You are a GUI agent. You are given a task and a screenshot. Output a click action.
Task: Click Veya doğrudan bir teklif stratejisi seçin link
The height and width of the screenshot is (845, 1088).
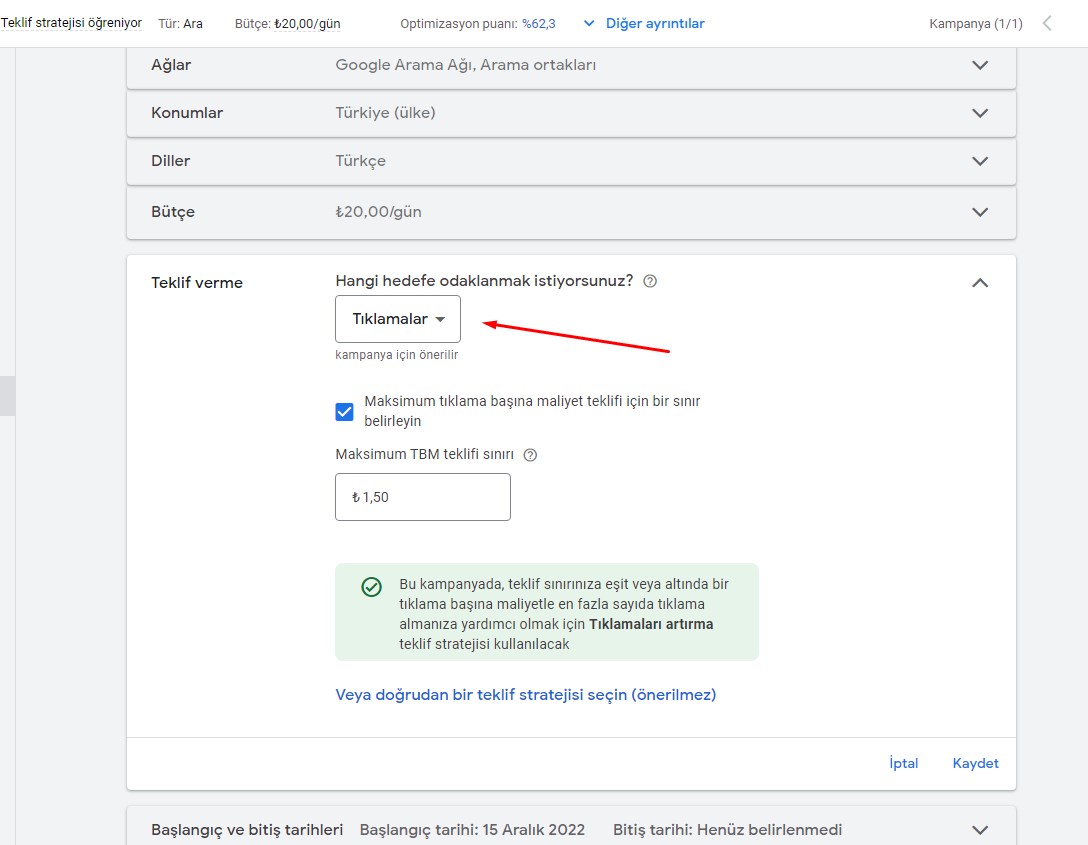tap(525, 694)
